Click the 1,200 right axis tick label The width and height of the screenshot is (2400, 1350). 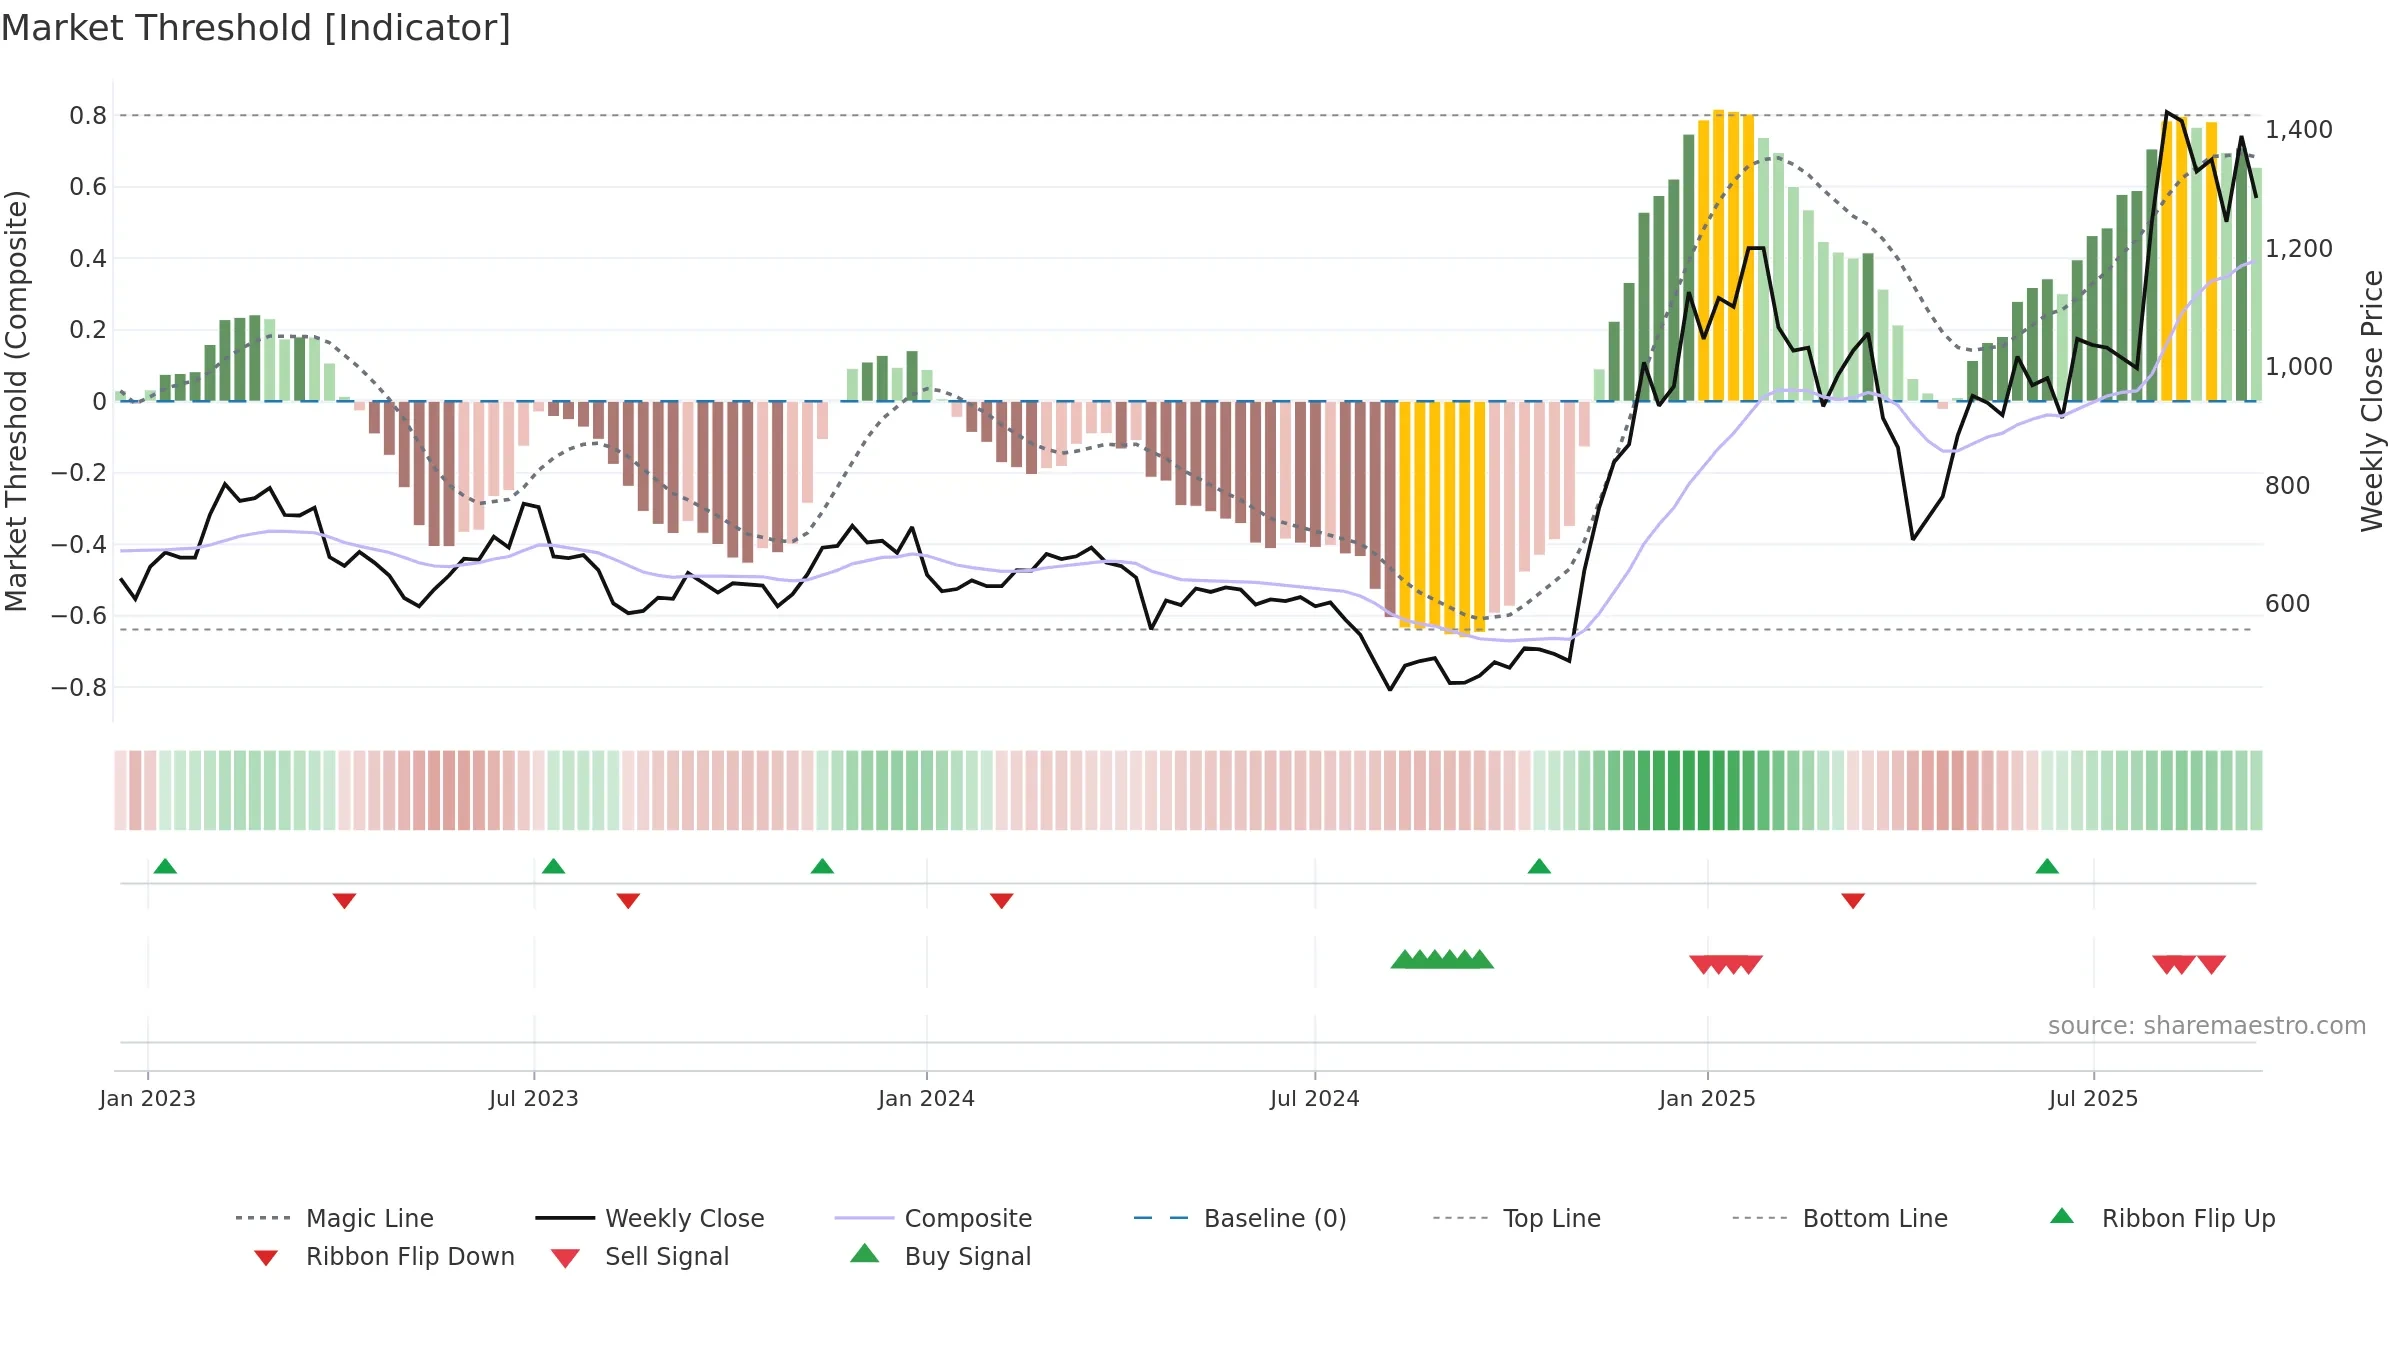(2299, 249)
